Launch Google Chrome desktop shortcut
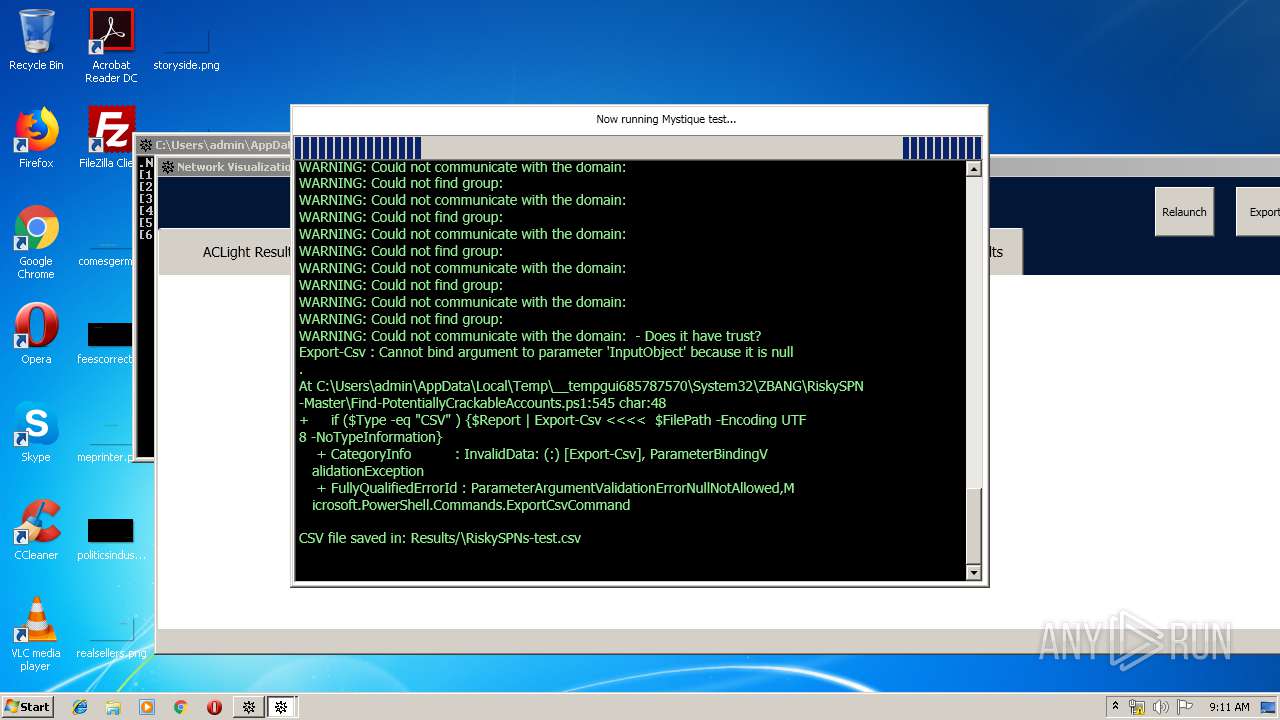Viewport: 1280px width, 720px height. (x=36, y=243)
